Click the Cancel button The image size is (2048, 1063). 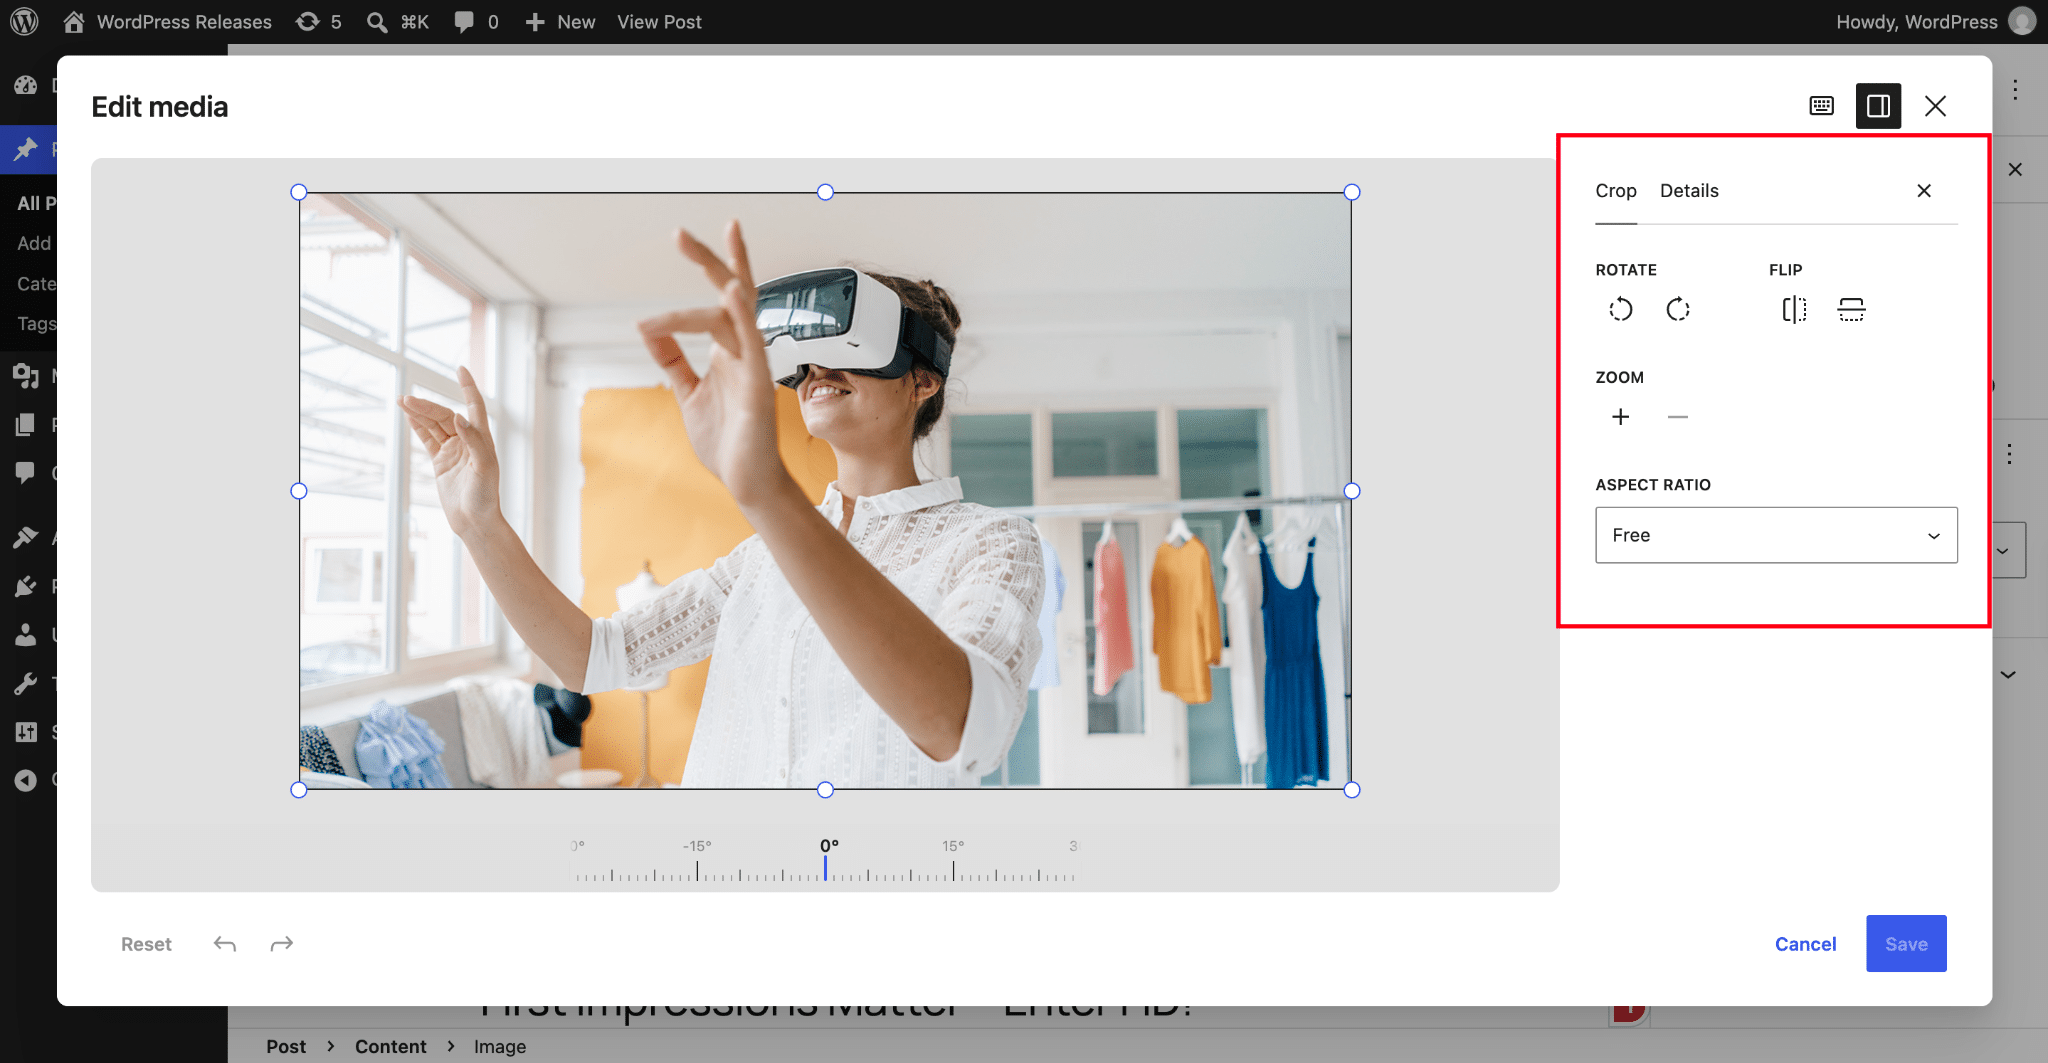pyautogui.click(x=1805, y=944)
